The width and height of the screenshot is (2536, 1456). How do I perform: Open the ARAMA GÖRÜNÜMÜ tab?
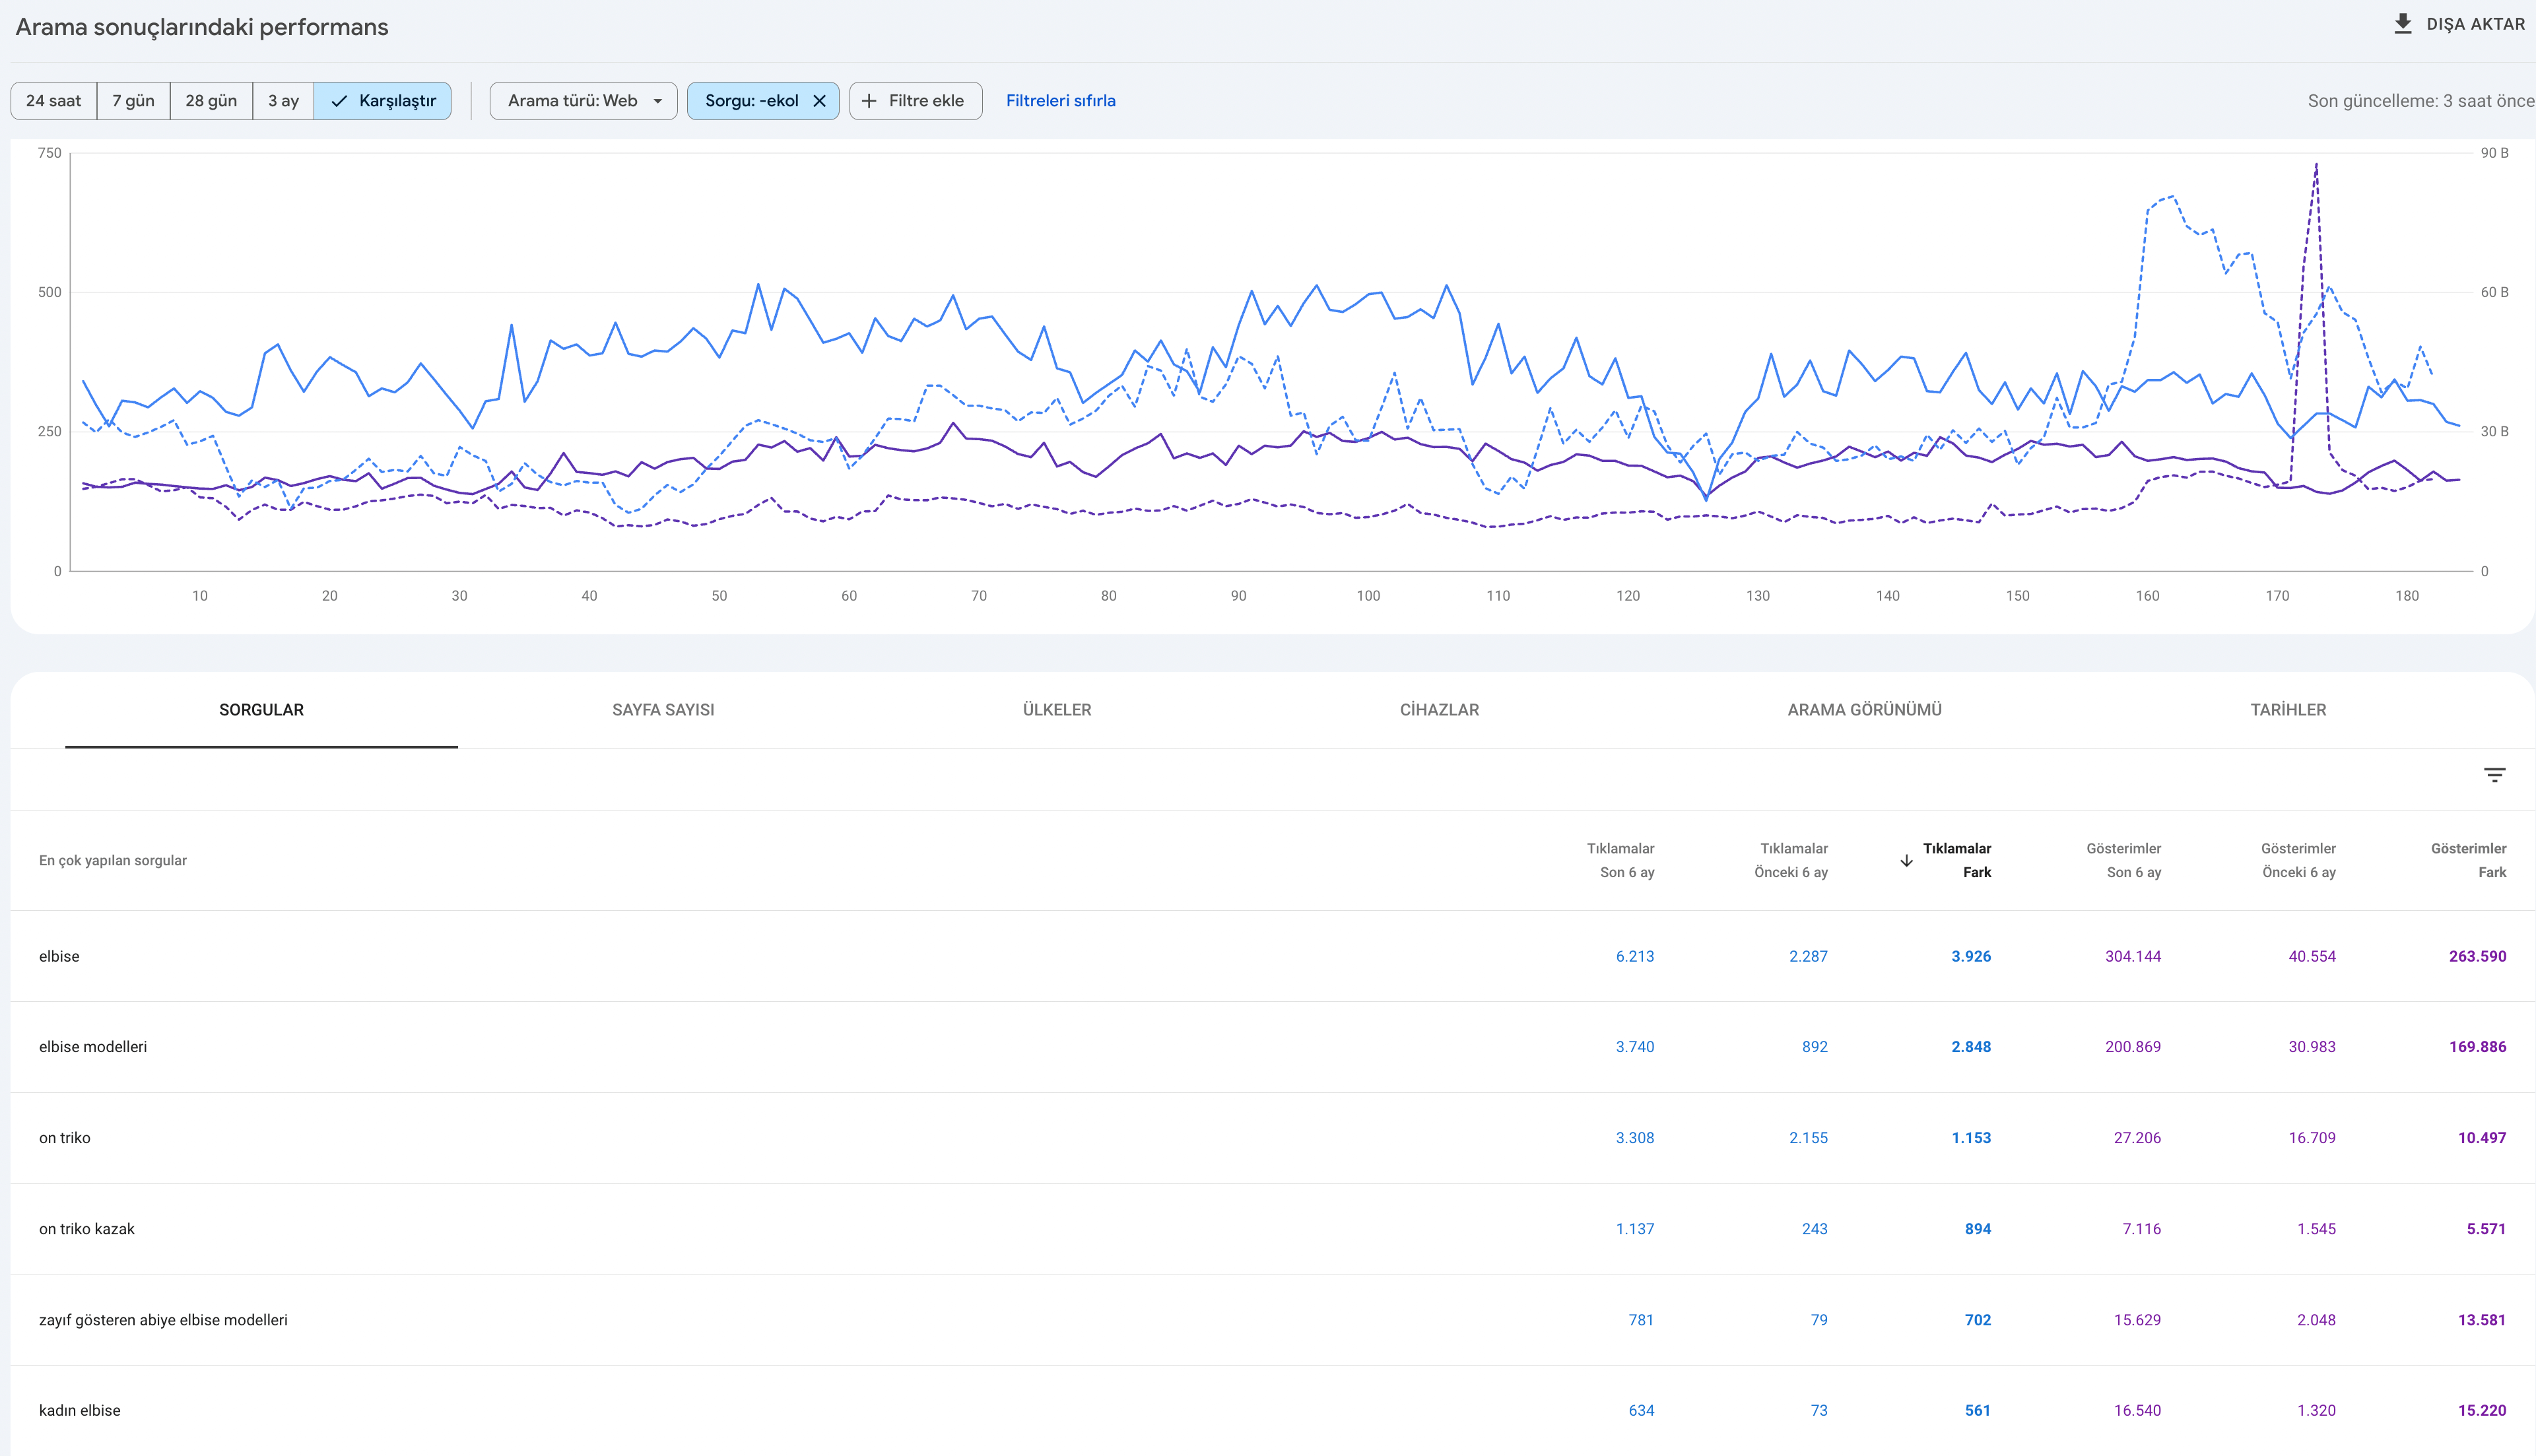pos(1864,710)
